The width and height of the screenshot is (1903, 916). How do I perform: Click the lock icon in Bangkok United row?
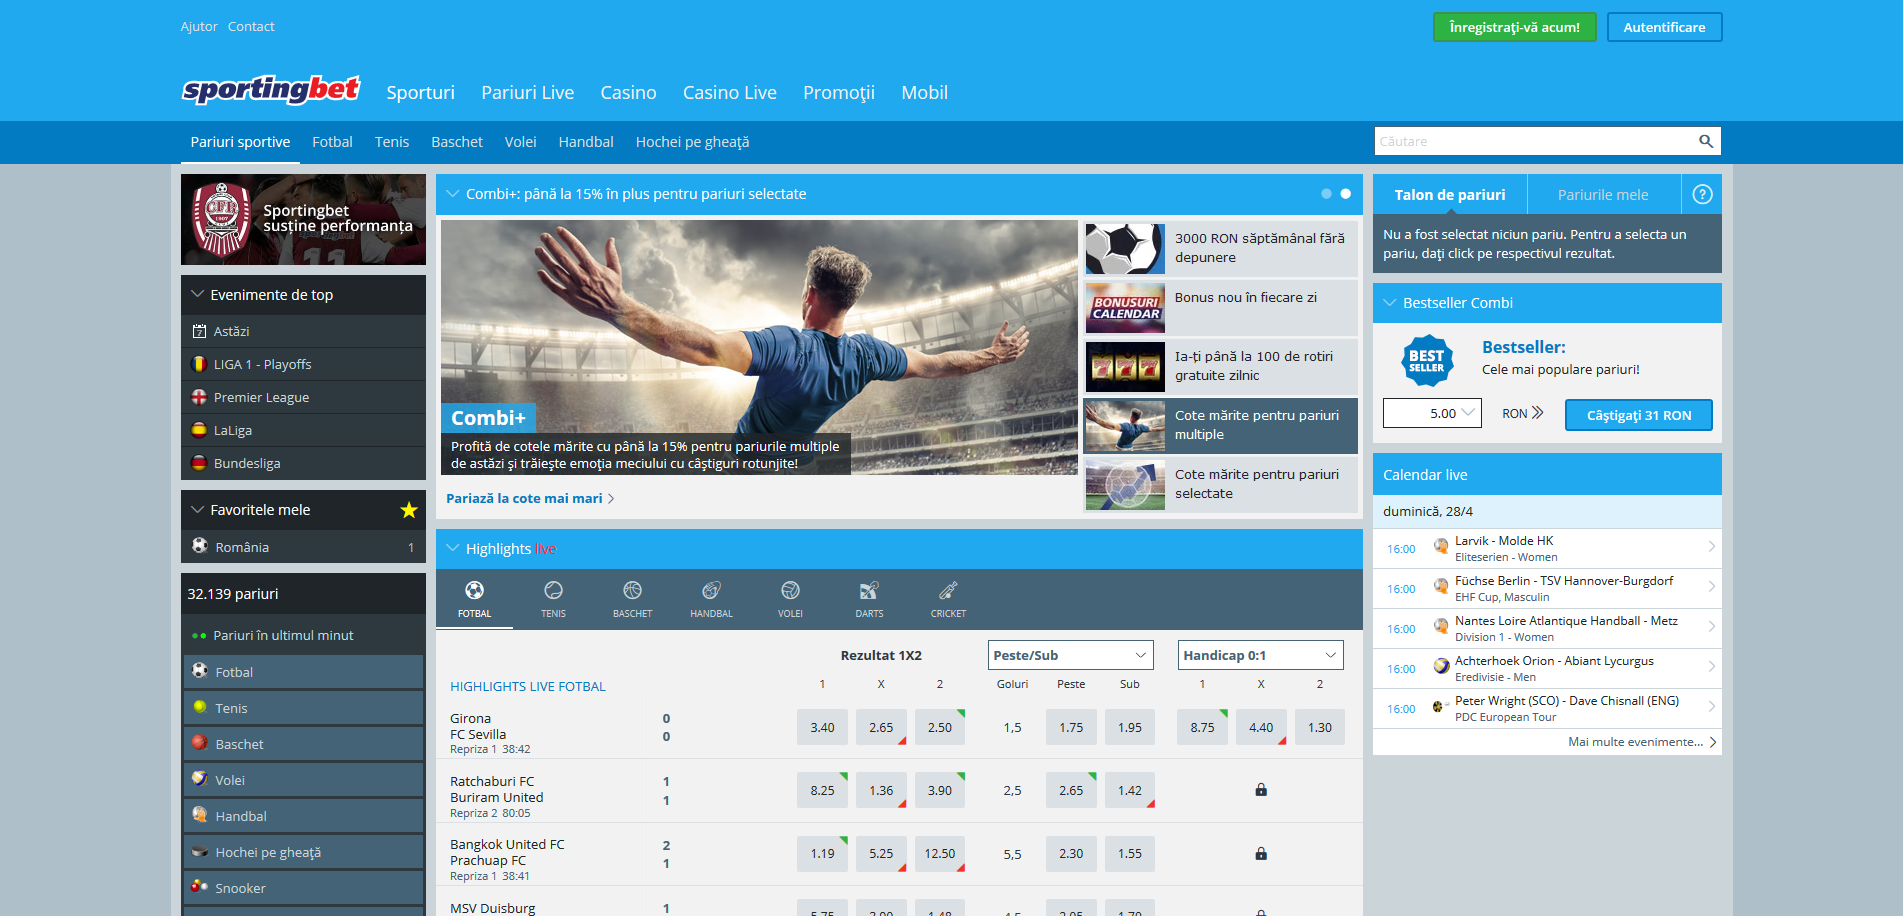coord(1261,853)
